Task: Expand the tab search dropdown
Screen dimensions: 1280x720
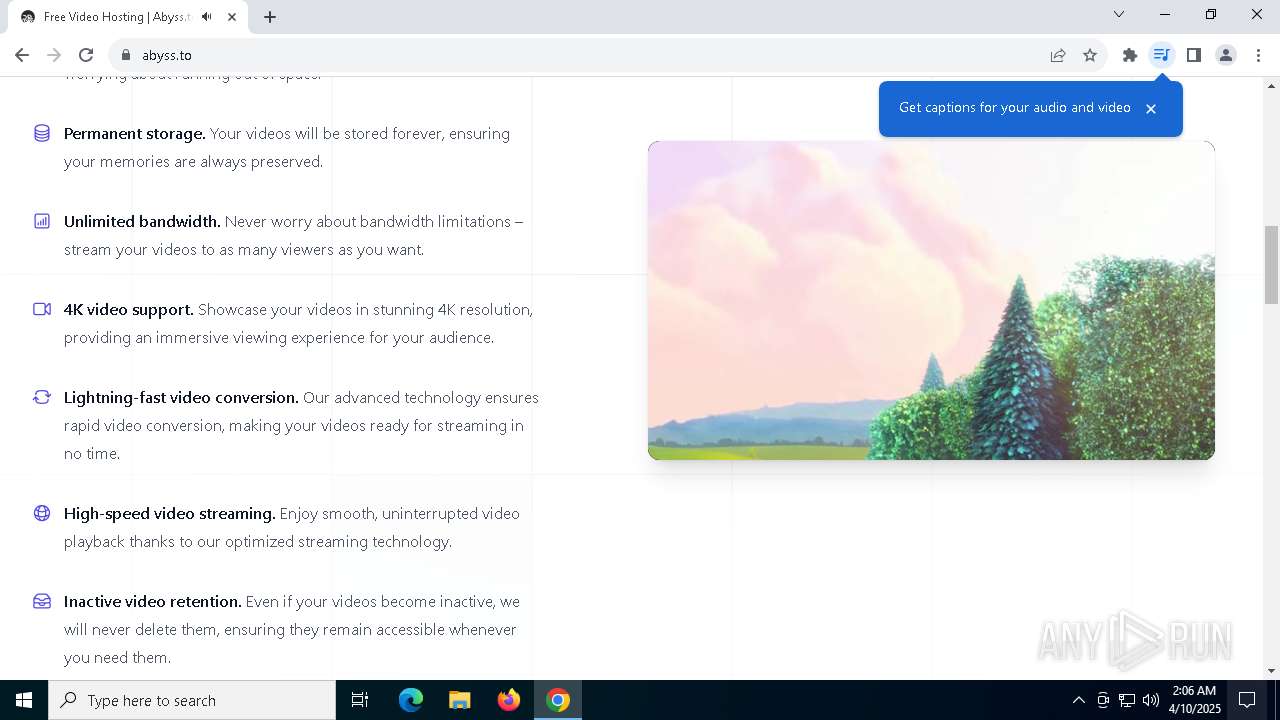Action: coord(1119,14)
